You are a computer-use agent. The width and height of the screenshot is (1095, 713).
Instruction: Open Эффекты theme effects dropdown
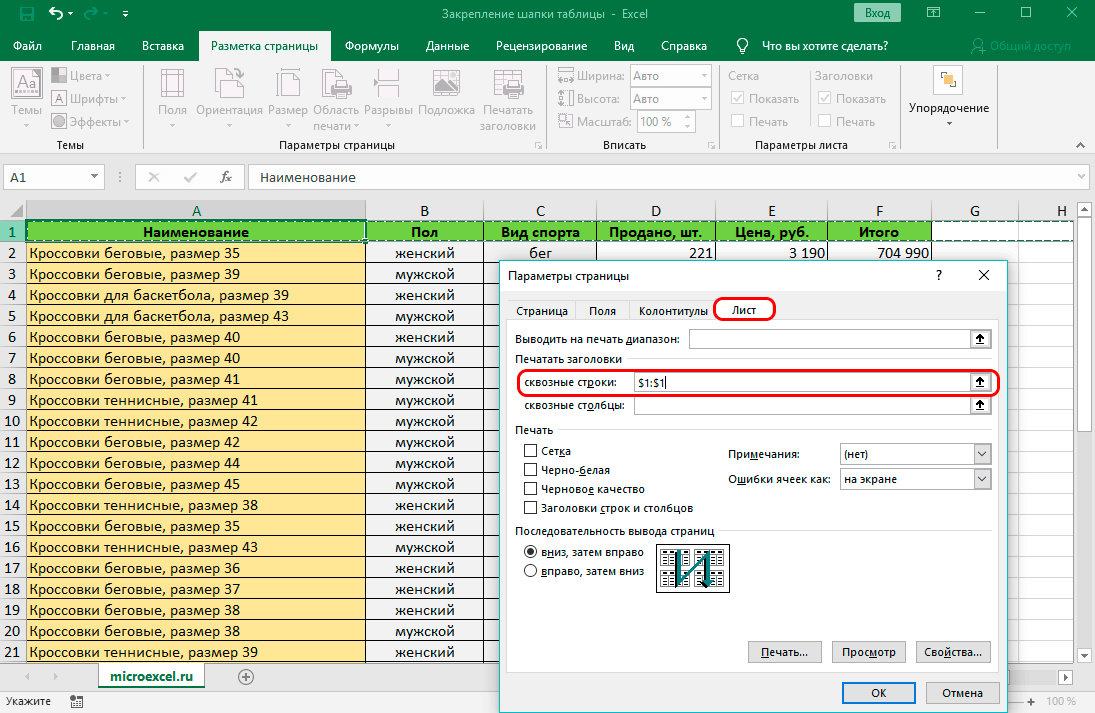[90, 122]
